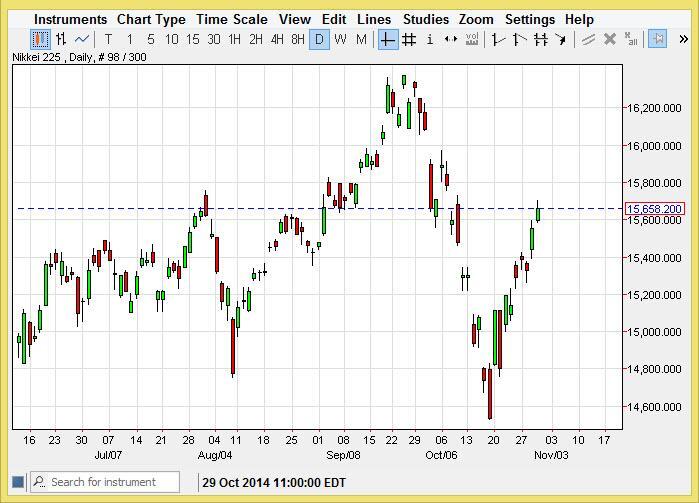Viewport: 699px width, 503px height.
Task: Open the Instruments menu
Action: pyautogui.click(x=70, y=19)
